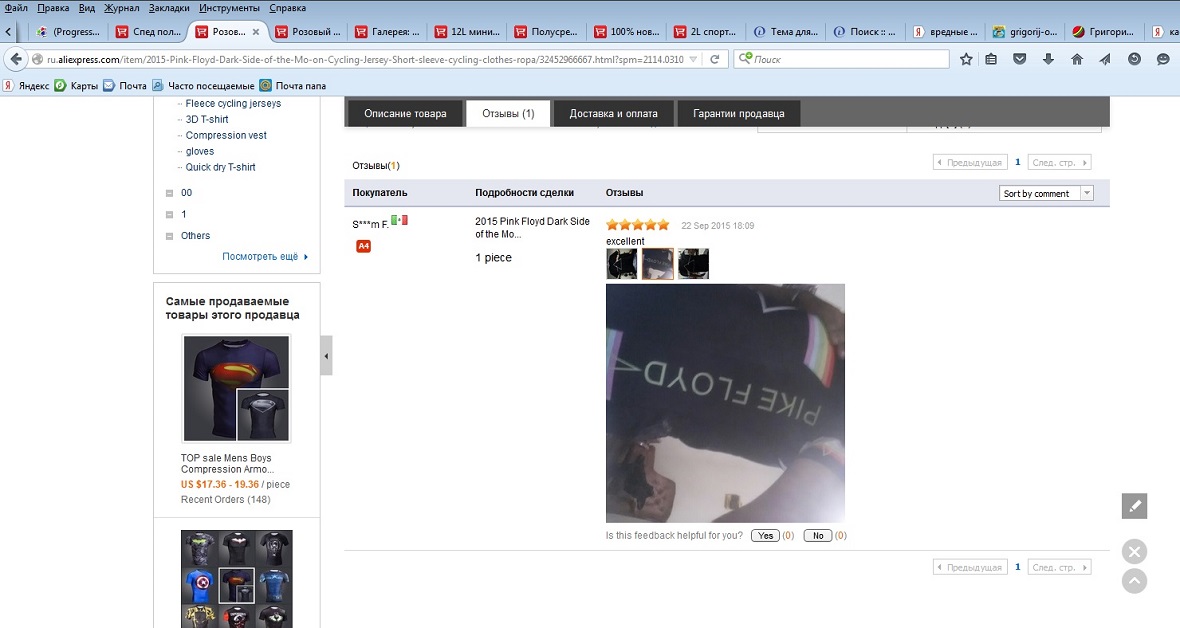This screenshot has width=1180, height=628.
Task: Click the bookmark star icon in toolbar
Action: (x=966, y=59)
